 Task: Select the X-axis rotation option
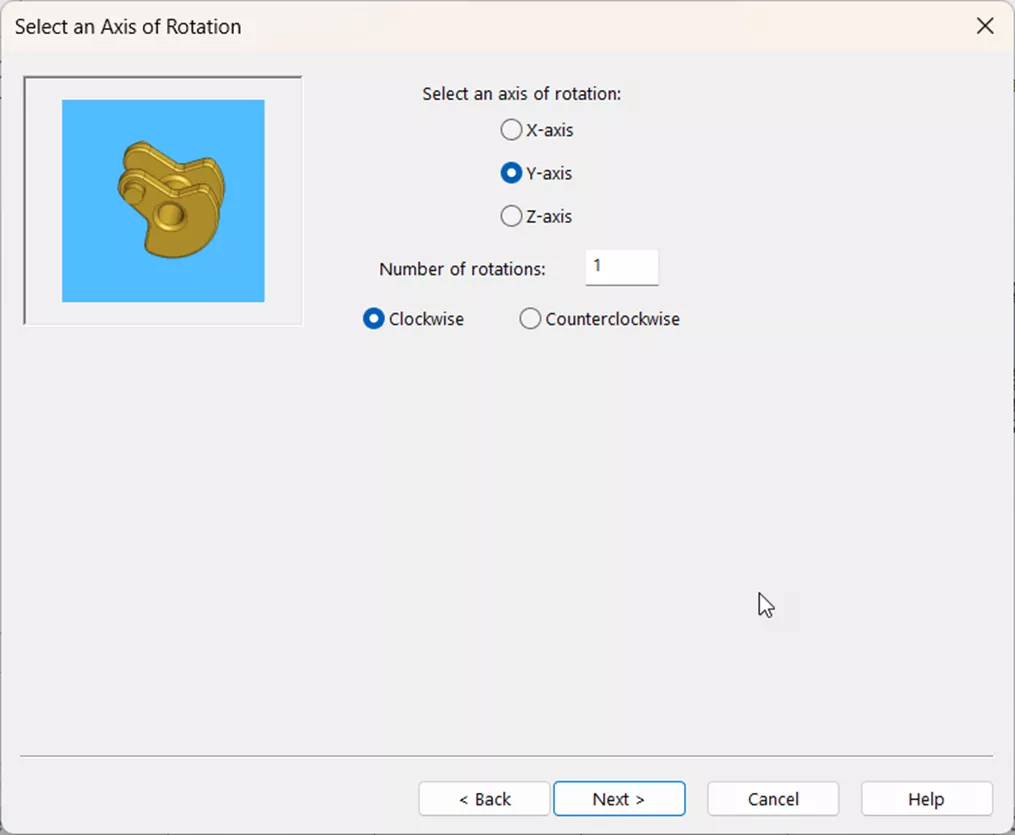click(x=511, y=129)
